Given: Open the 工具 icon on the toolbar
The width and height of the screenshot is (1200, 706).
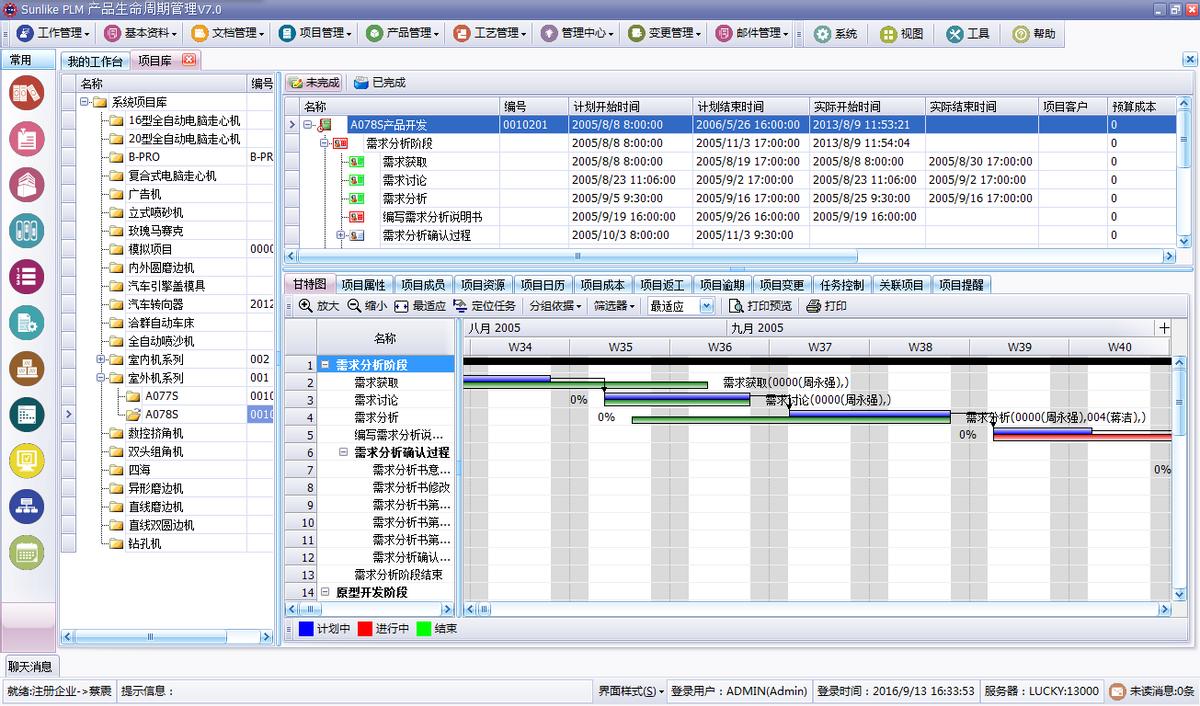Looking at the screenshot, I should [966, 35].
